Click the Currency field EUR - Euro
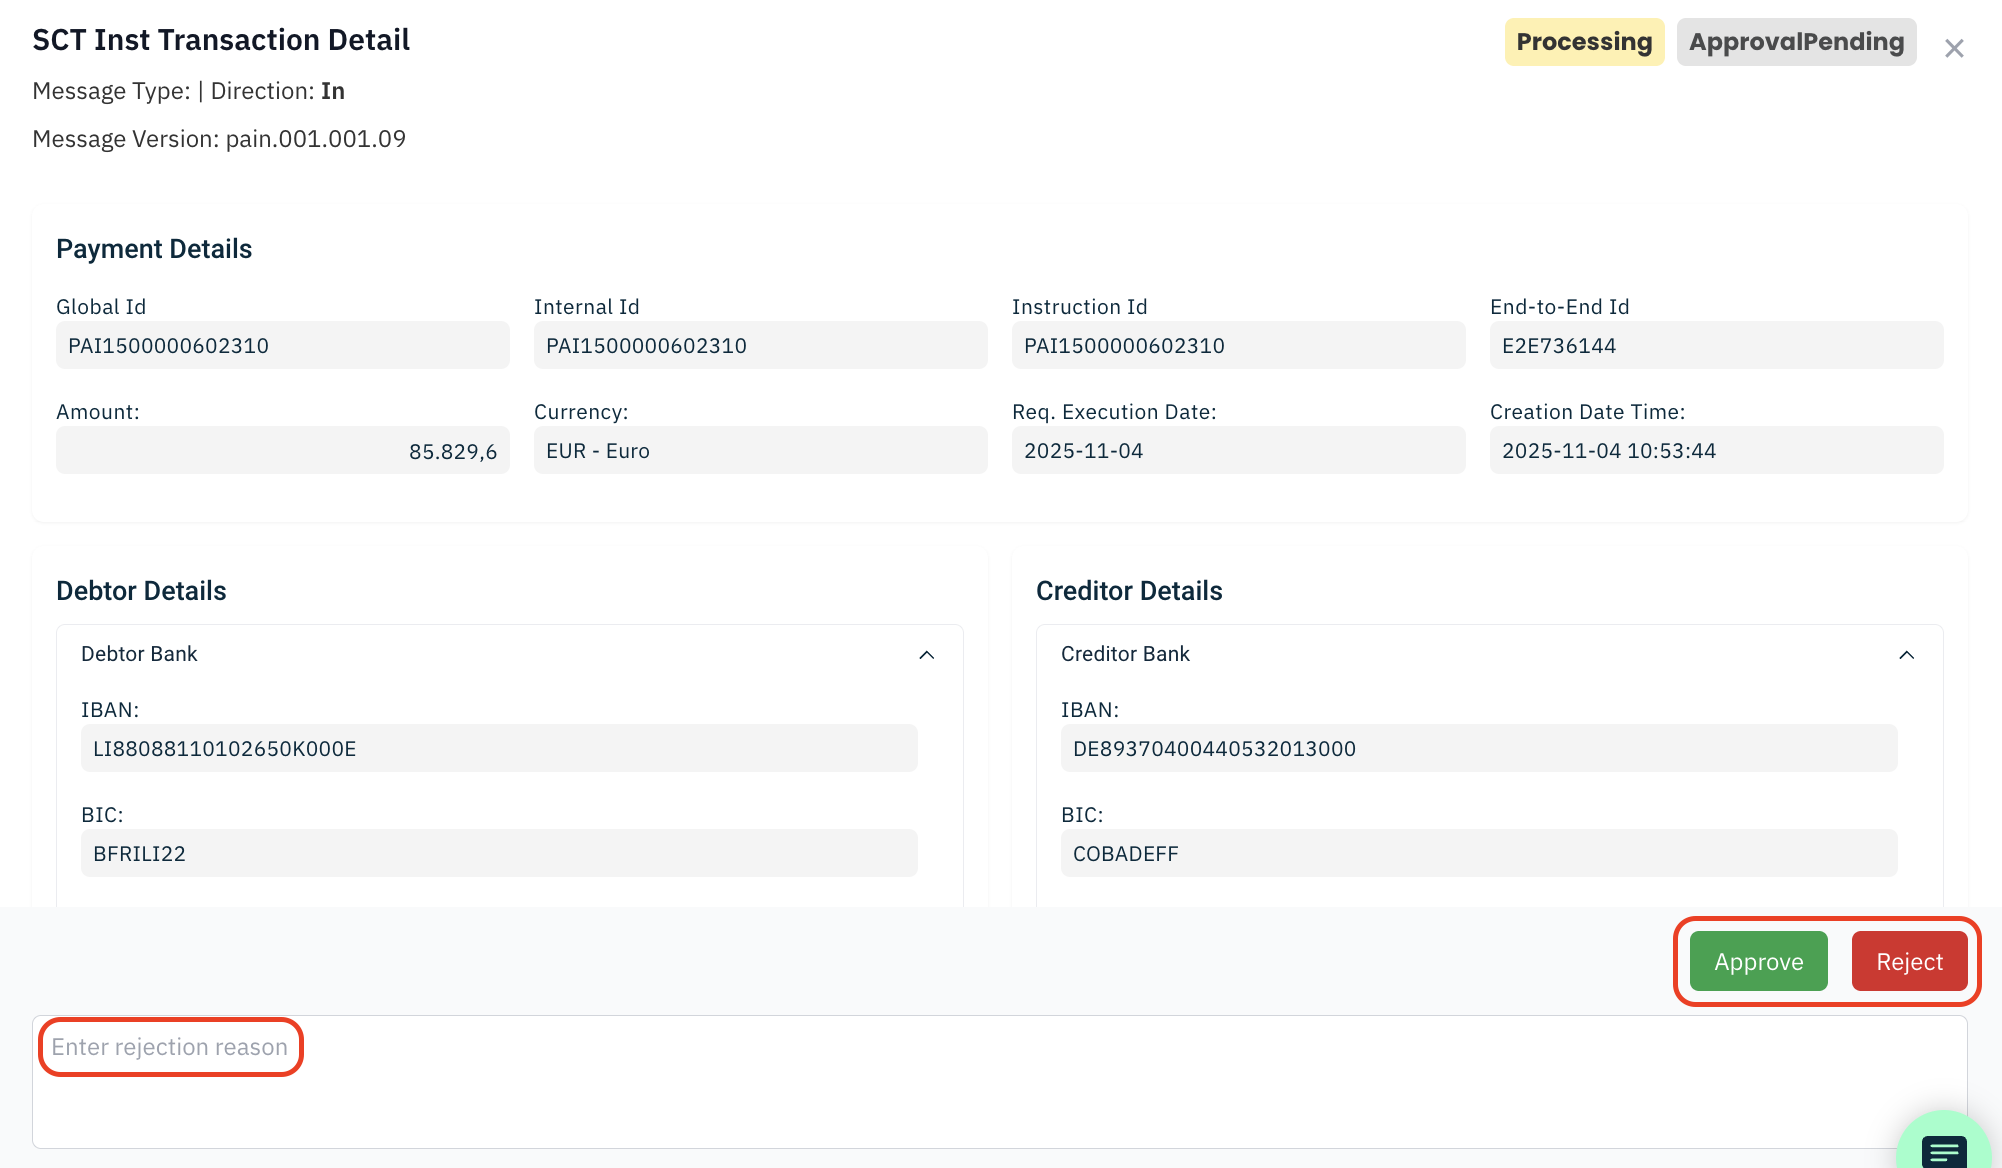This screenshot has height=1168, width=2002. 760,451
